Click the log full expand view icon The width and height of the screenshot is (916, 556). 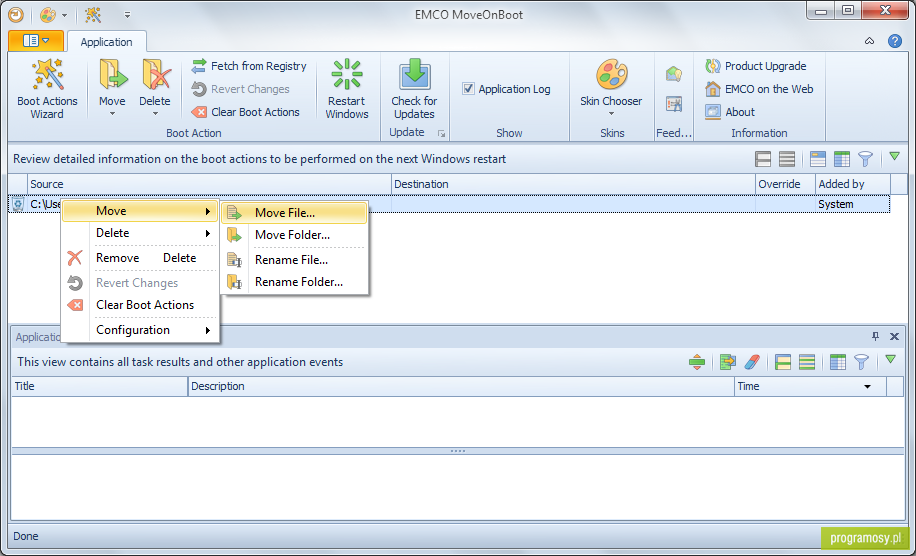click(783, 362)
